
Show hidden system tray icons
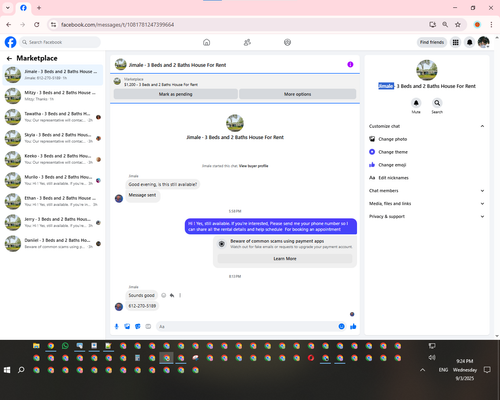coord(422,370)
